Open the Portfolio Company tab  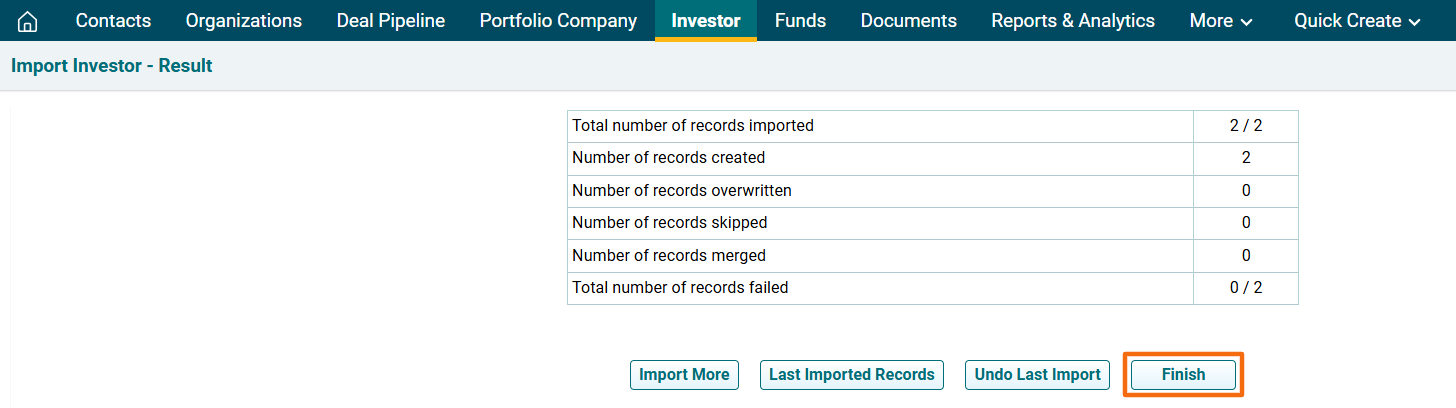click(x=558, y=21)
